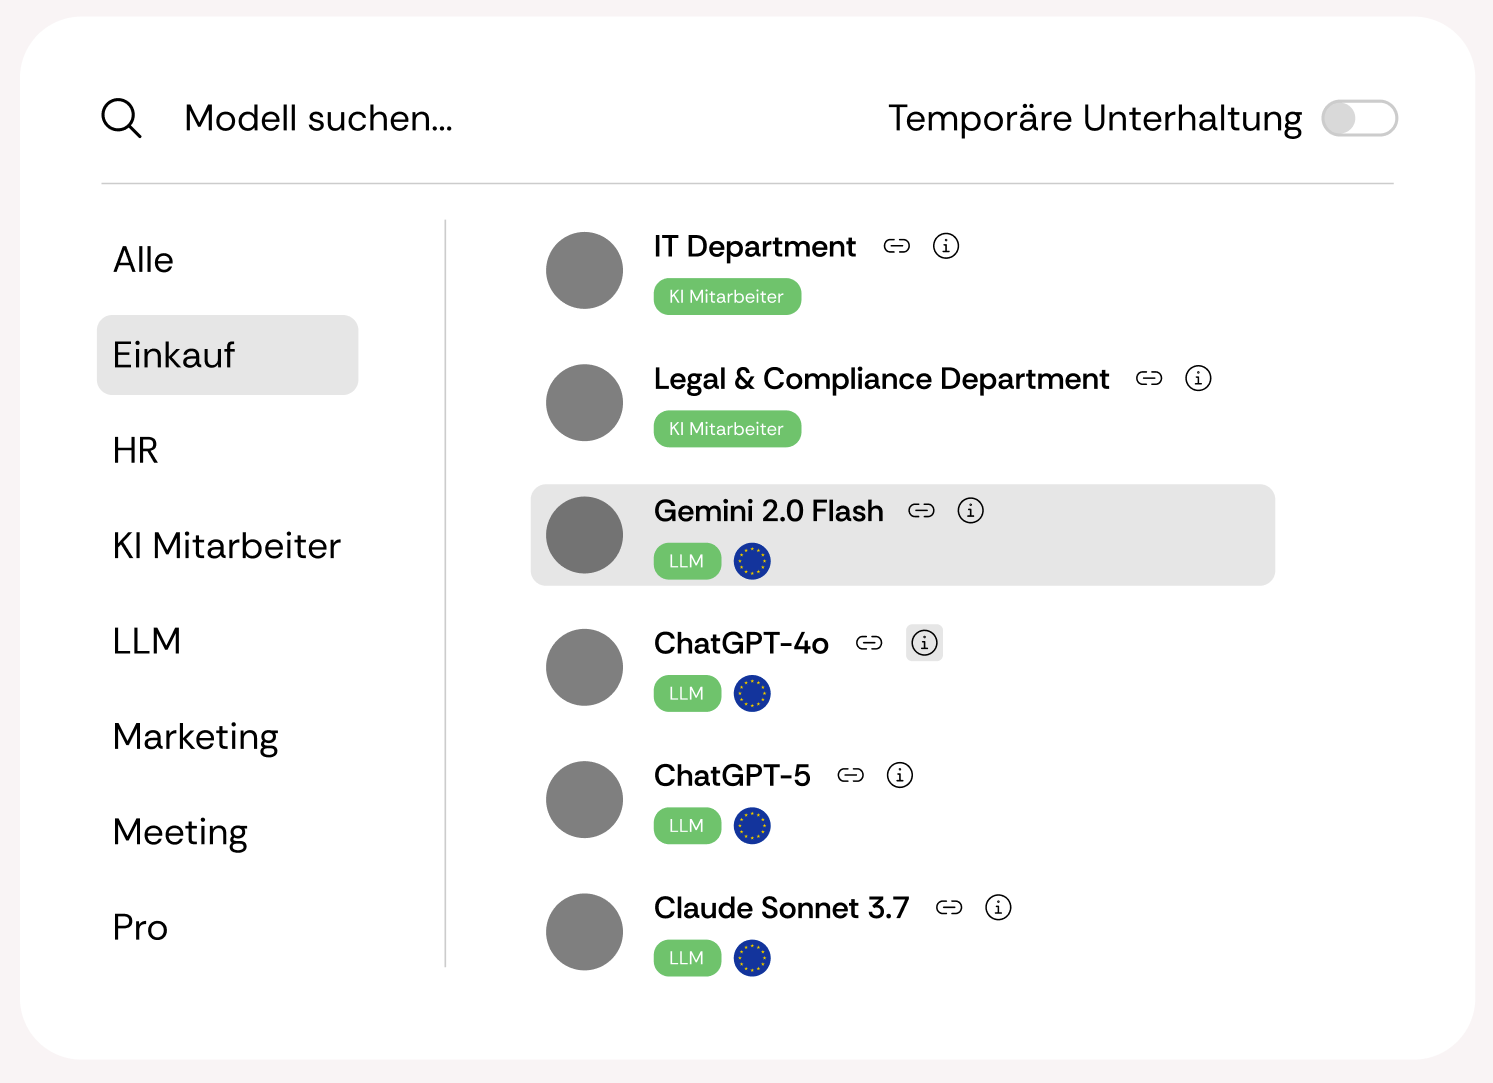Choose ChatGPT-5 model name
Screen dimensions: 1493x1083
coord(732,775)
